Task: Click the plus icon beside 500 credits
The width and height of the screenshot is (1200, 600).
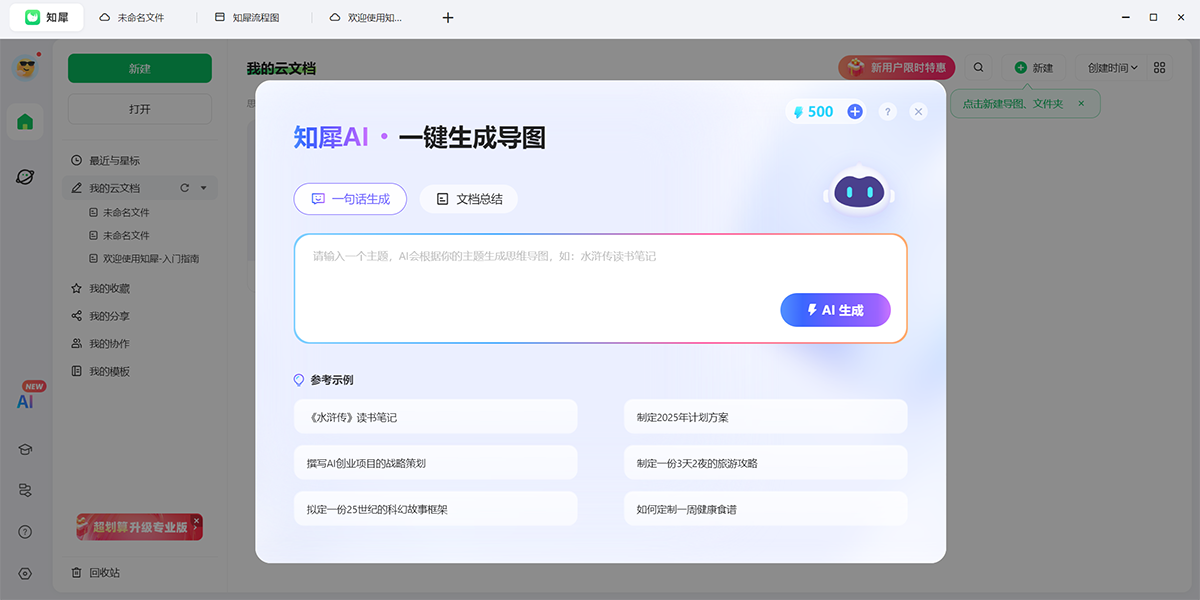Action: click(x=855, y=112)
